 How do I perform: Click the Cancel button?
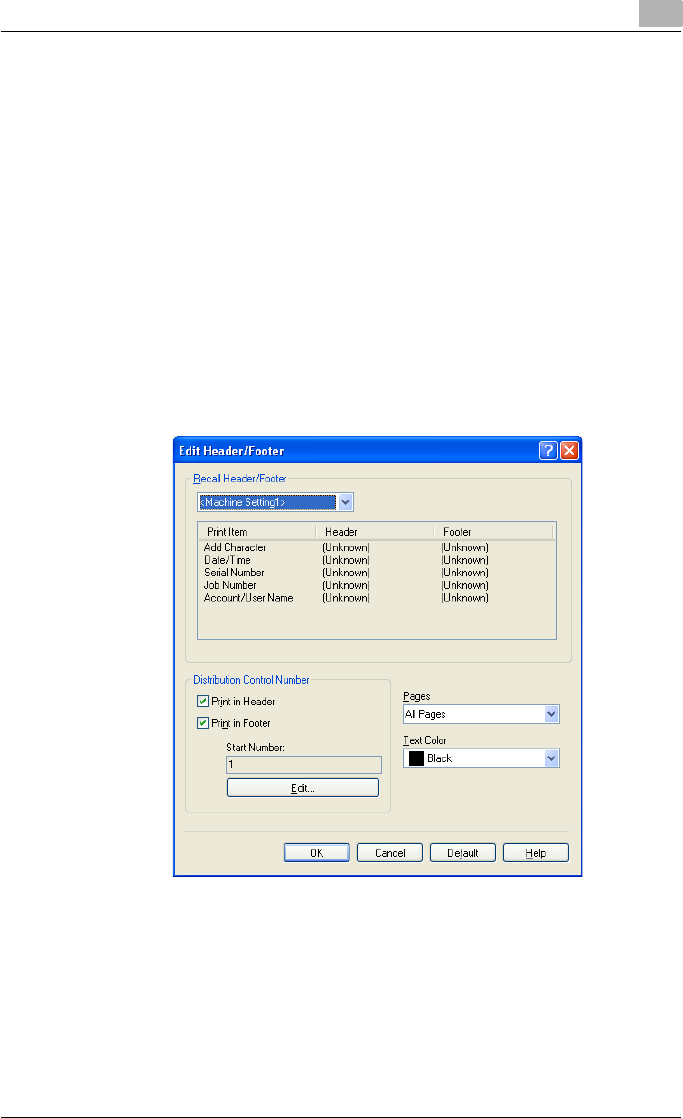point(390,853)
